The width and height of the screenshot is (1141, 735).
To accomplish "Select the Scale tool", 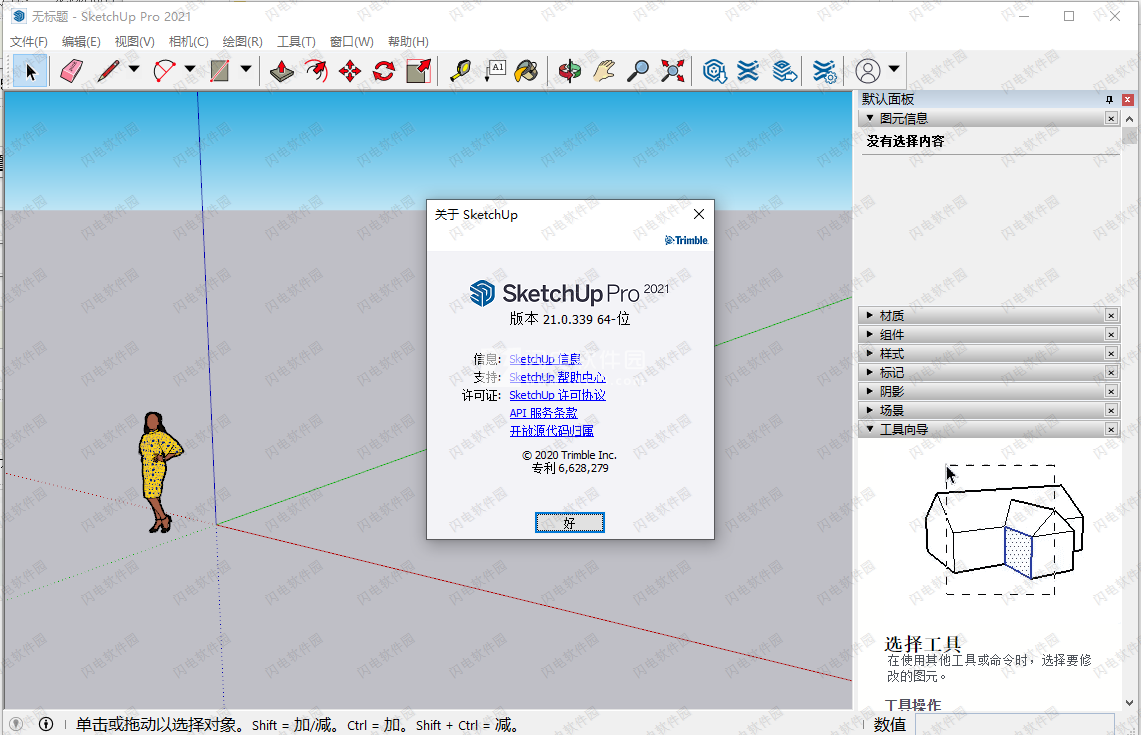I will click(x=418, y=71).
